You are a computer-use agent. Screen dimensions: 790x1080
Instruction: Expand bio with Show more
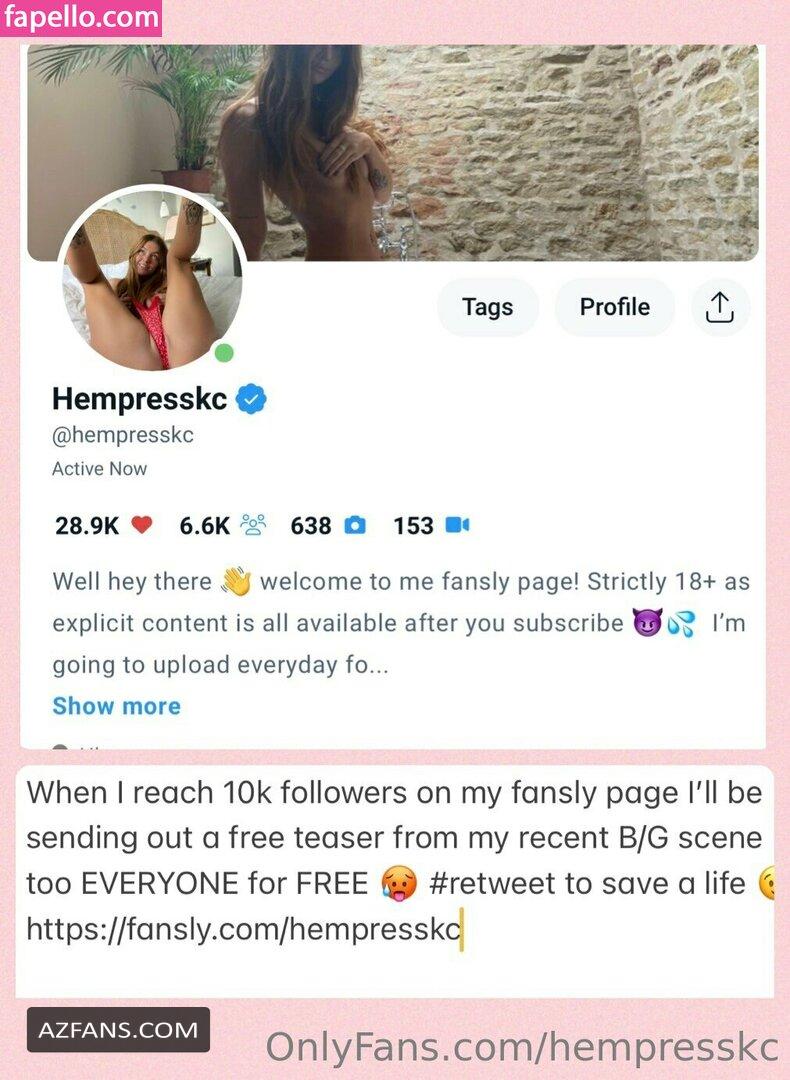(116, 706)
